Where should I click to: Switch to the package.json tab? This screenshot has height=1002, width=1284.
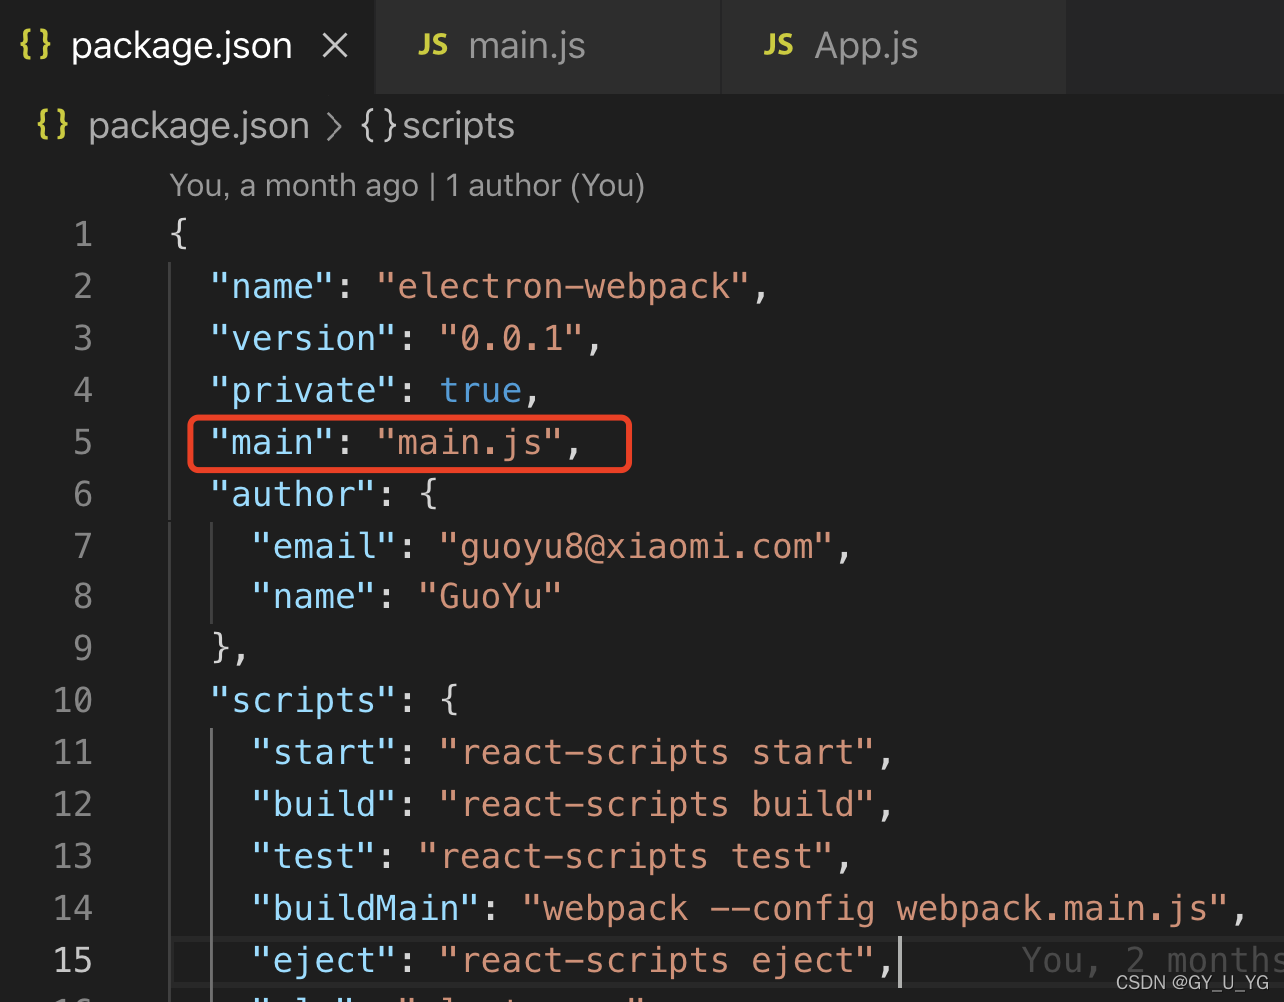(x=187, y=46)
